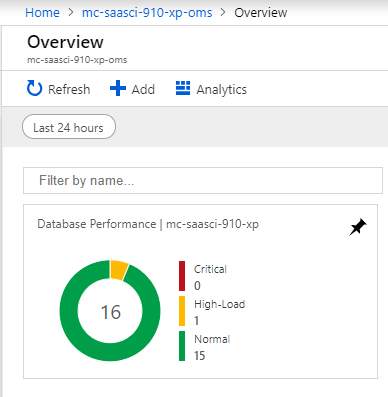Click the yellow High-Load legend swatch
This screenshot has width=388, height=397.
tap(182, 311)
